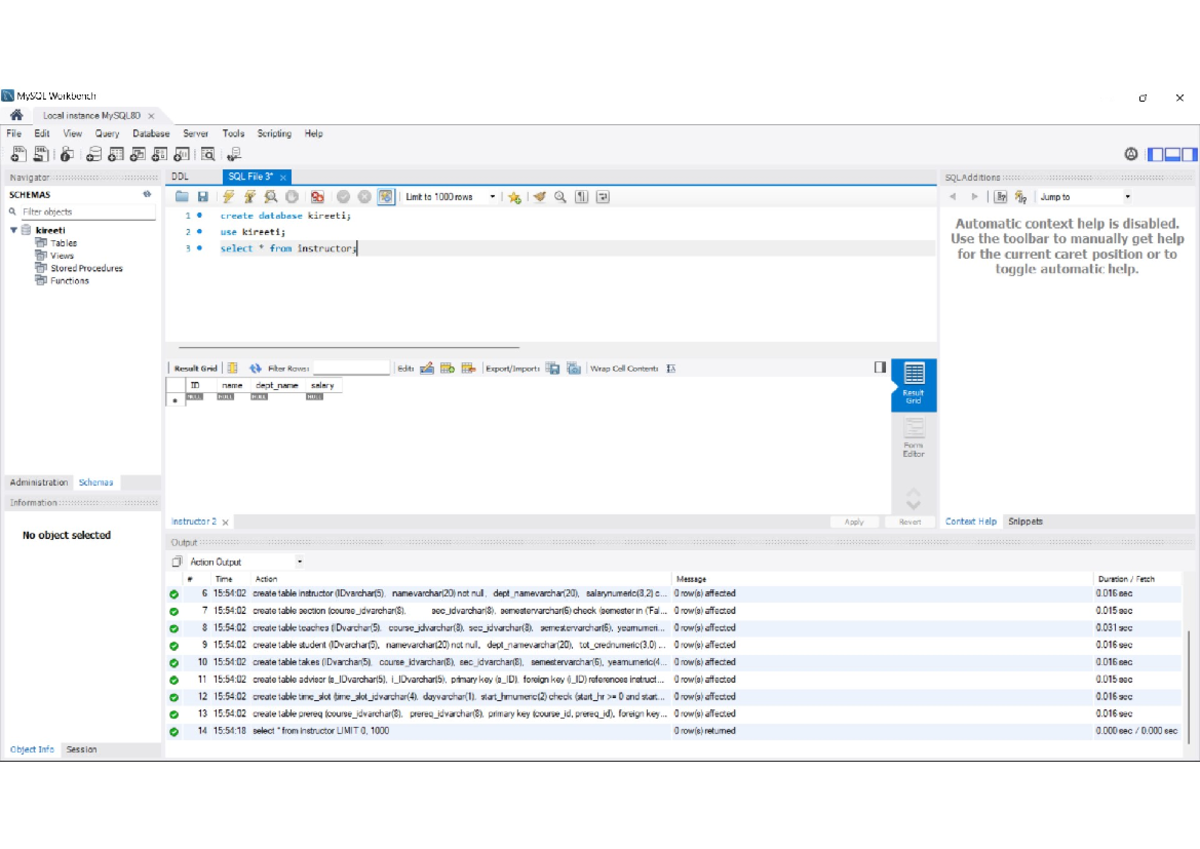Click the save SQL script floppy icon
Image resolution: width=1200 pixels, height=849 pixels.
click(x=203, y=197)
